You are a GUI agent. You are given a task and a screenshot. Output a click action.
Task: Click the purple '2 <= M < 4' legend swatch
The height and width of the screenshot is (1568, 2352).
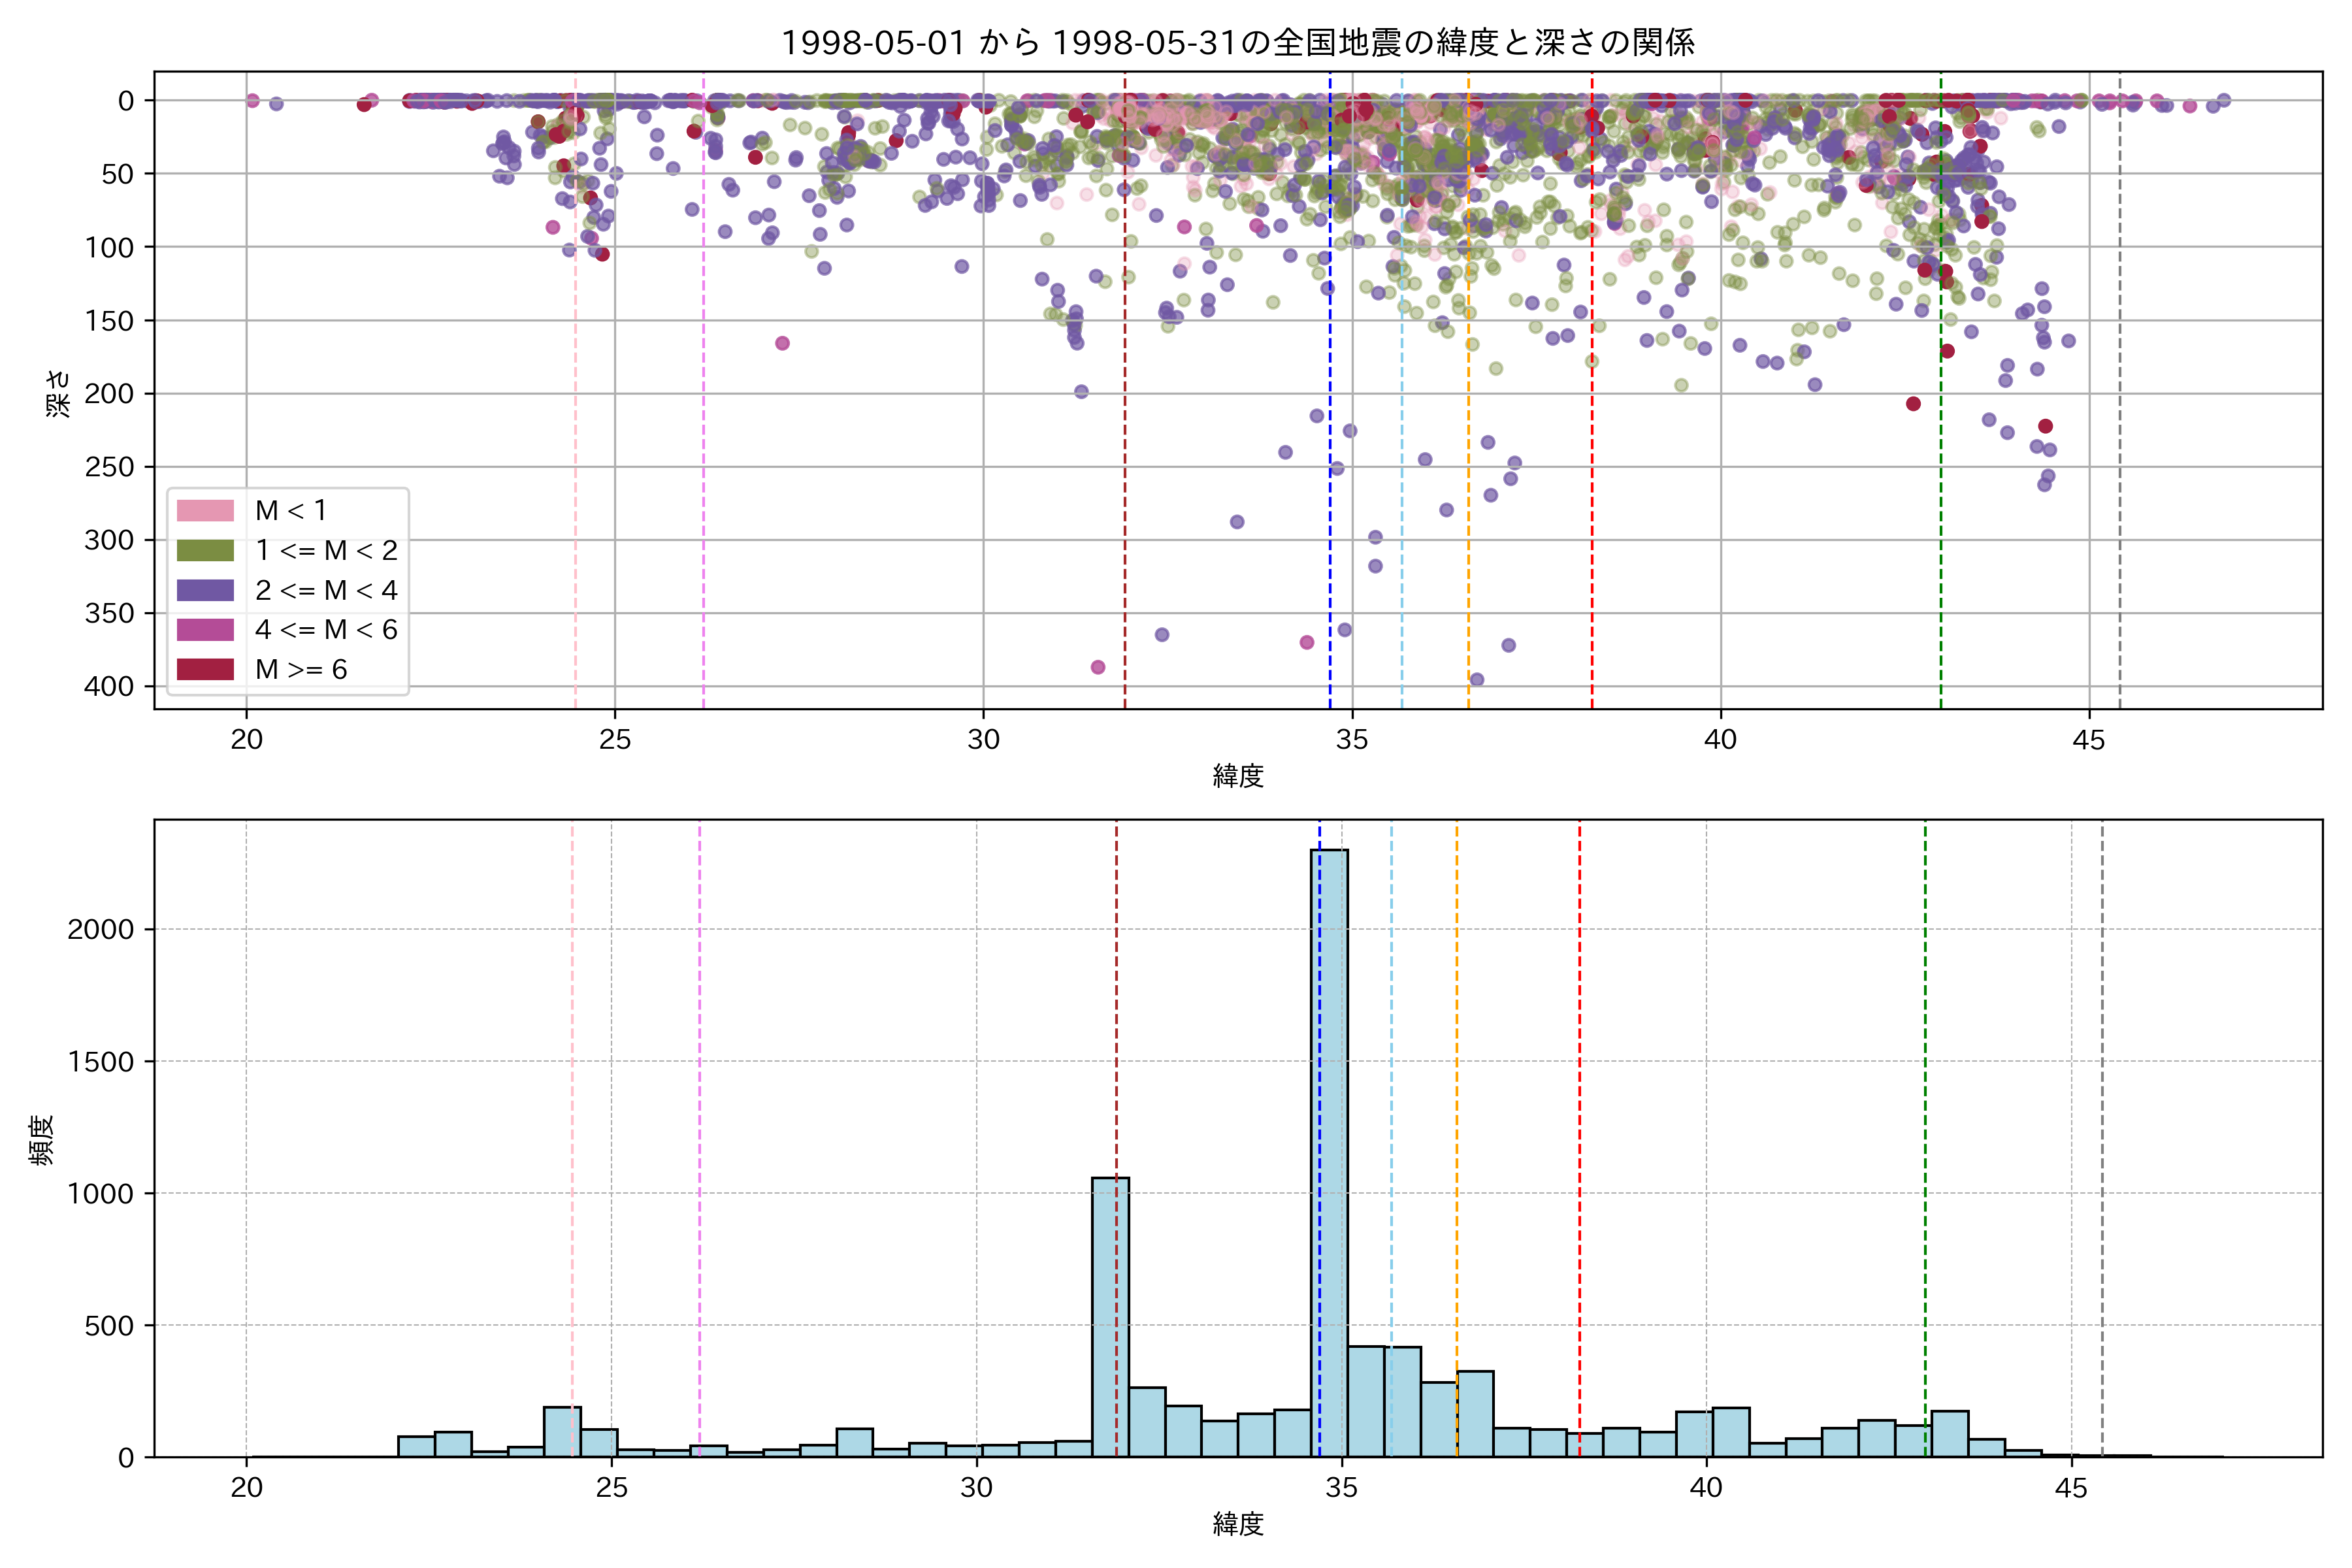coord(205,590)
